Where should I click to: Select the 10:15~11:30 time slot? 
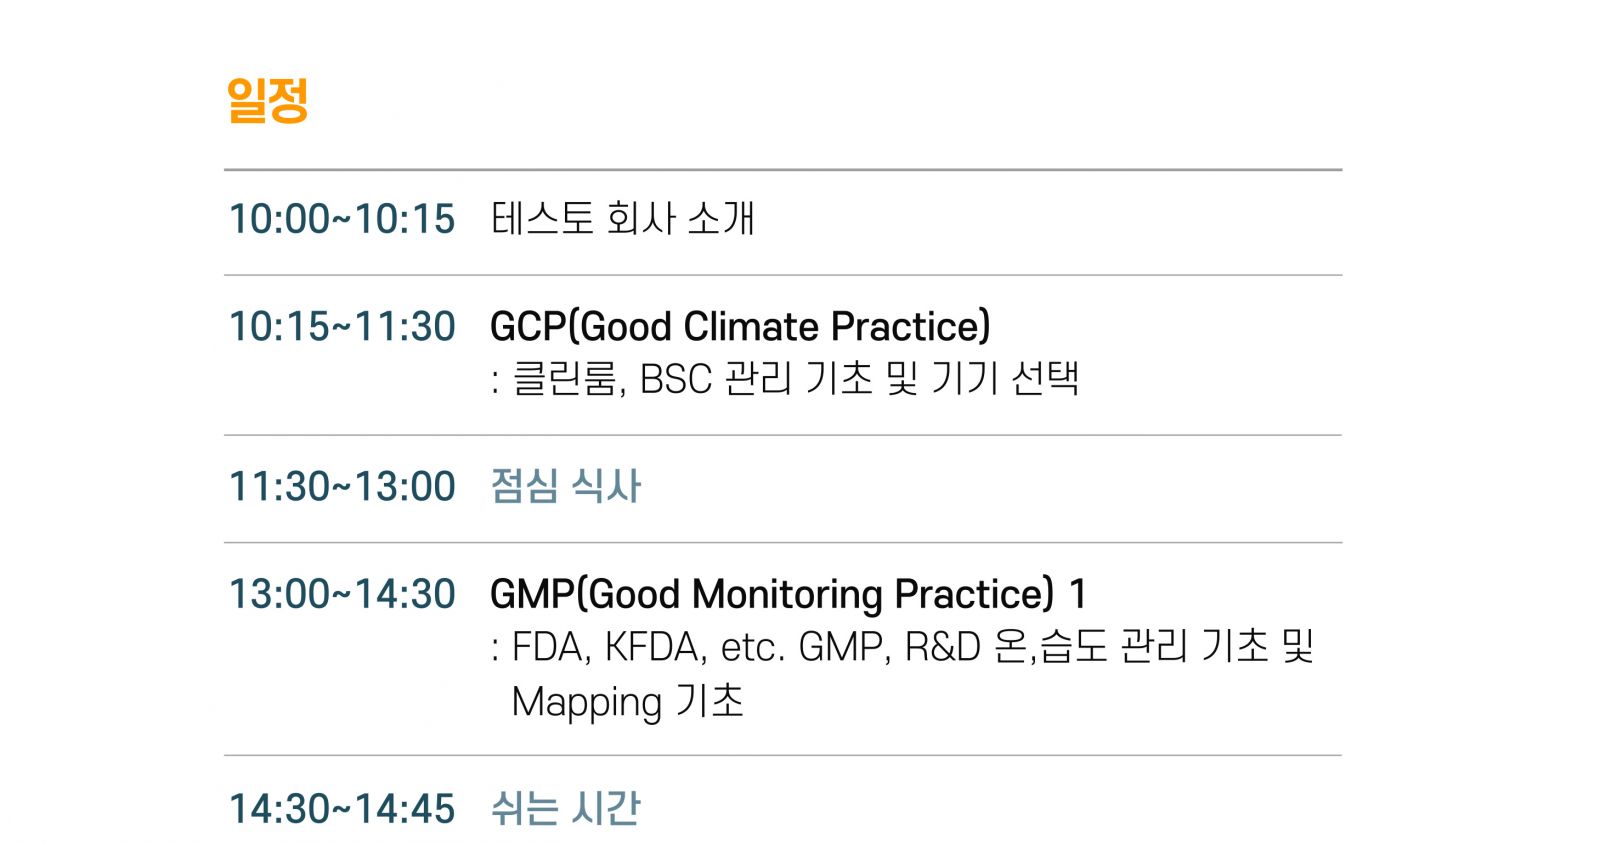[342, 327]
